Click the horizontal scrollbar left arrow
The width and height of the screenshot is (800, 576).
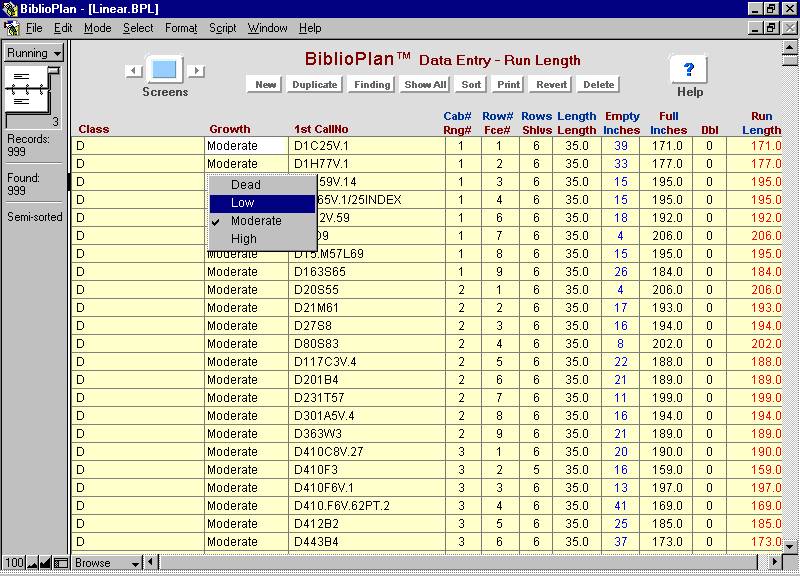tap(150, 563)
